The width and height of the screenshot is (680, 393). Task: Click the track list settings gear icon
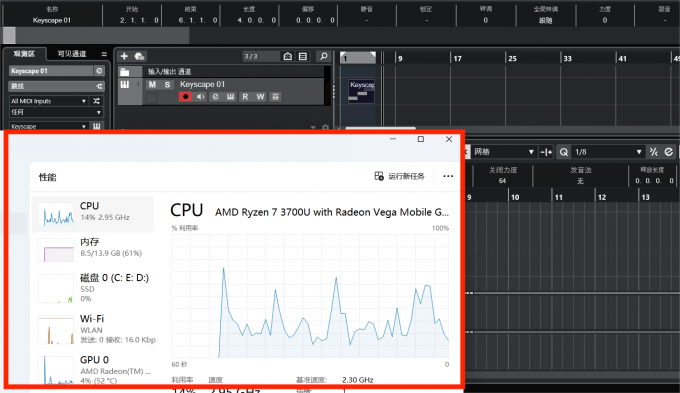[x=325, y=128]
